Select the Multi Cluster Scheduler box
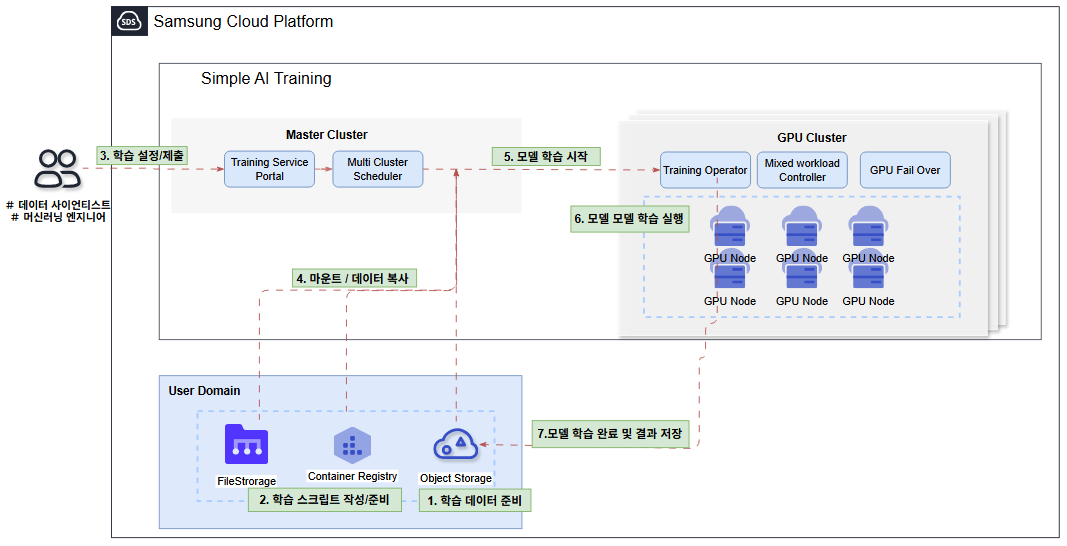1067x546 pixels. tap(378, 169)
